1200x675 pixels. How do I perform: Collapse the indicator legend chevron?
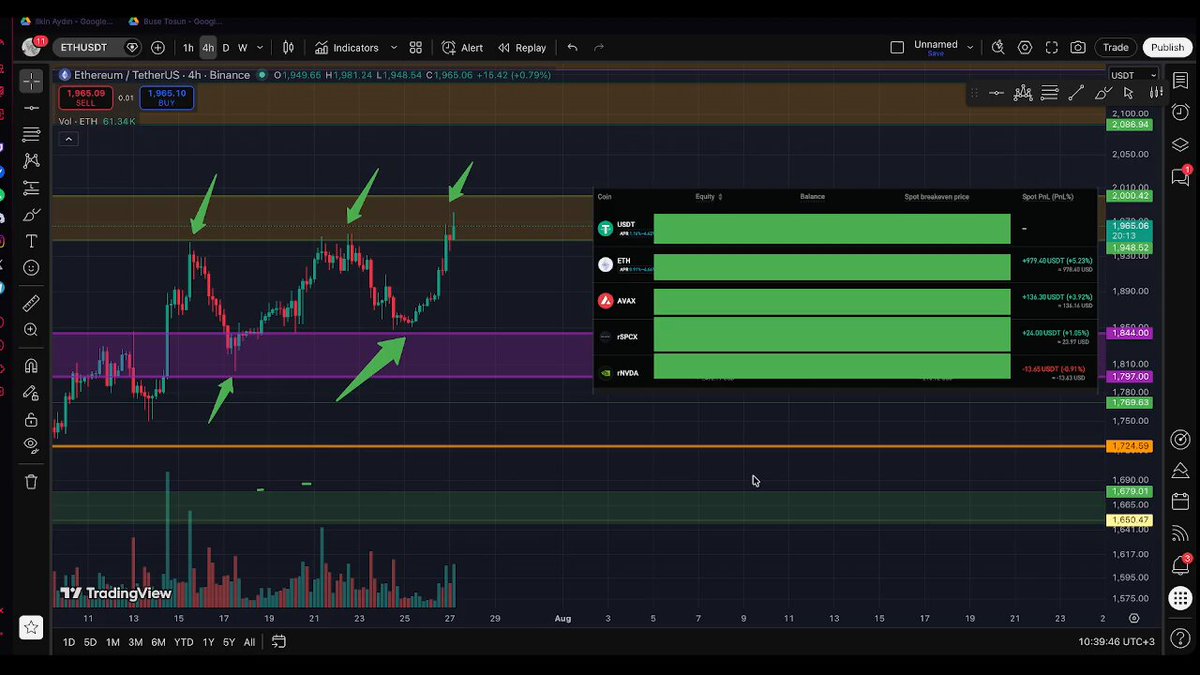tap(69, 139)
